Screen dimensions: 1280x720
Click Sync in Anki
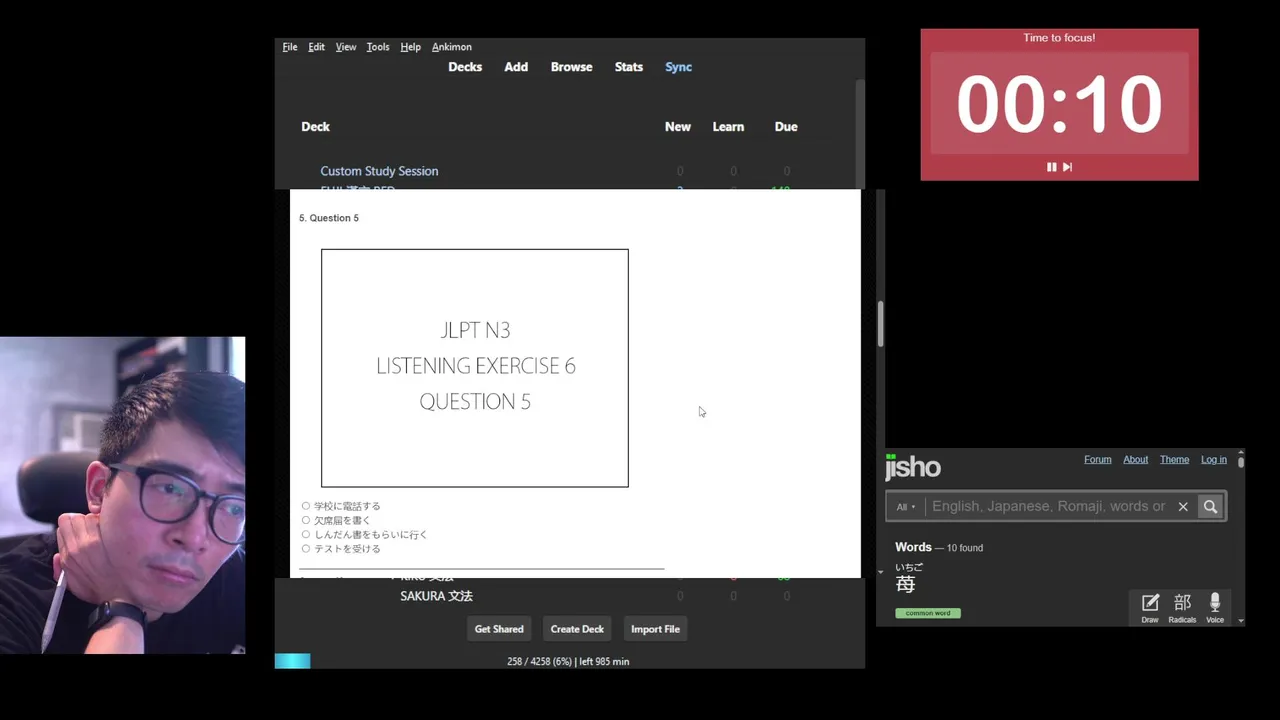tap(679, 67)
